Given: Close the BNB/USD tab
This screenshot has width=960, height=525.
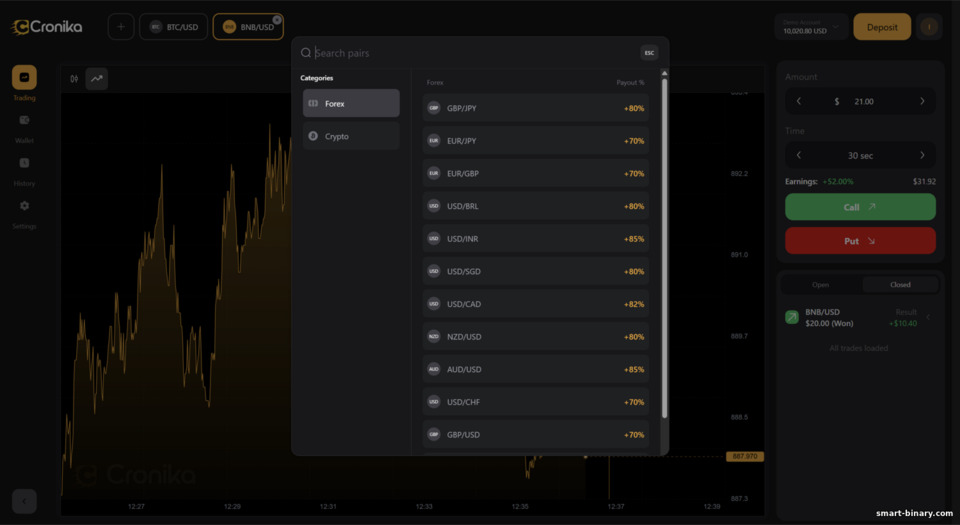Looking at the screenshot, I should [277, 18].
